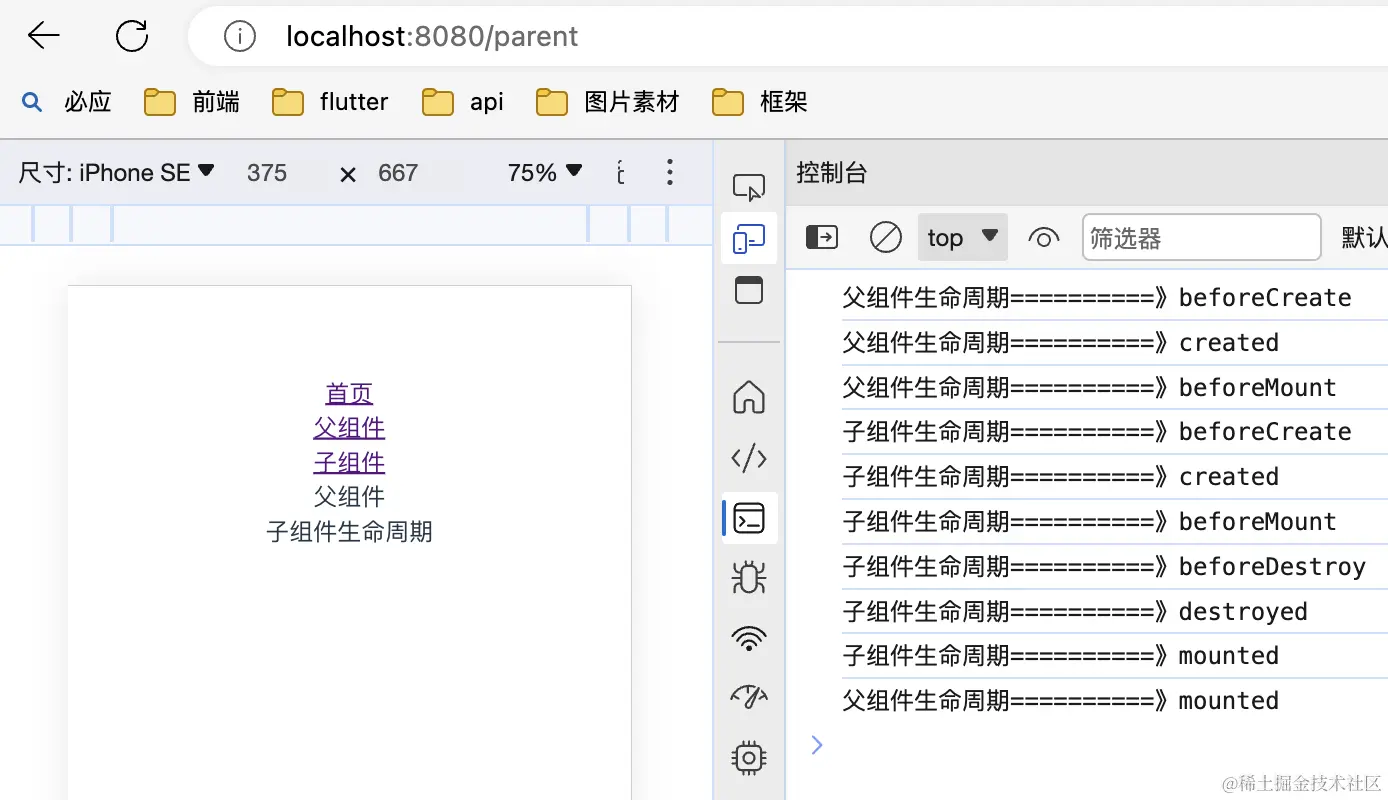Navigate to 子组件 via the link

349,462
